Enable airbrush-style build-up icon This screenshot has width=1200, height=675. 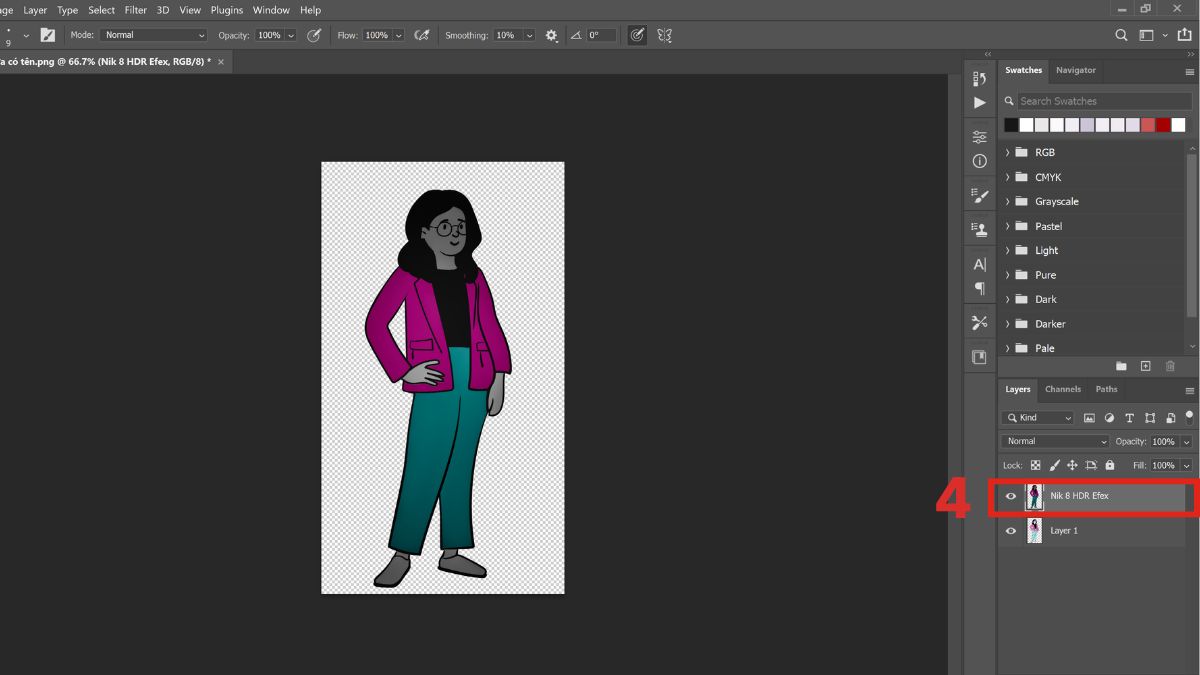click(x=422, y=35)
